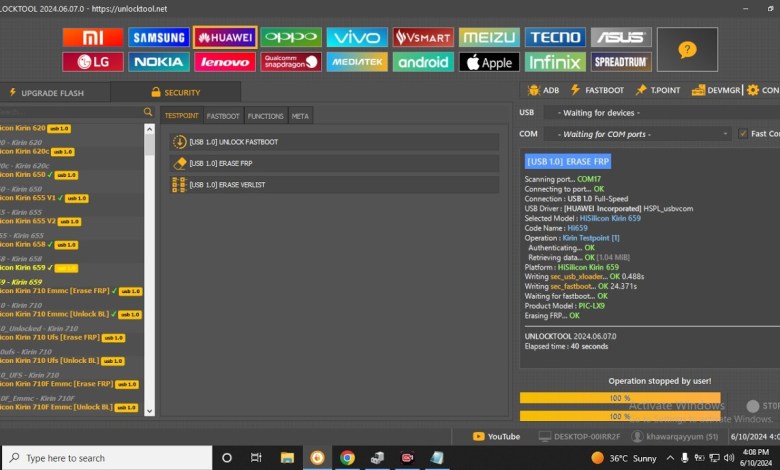Select Kirin 620 in model list
The width and height of the screenshot is (780, 470).
(x=36, y=128)
